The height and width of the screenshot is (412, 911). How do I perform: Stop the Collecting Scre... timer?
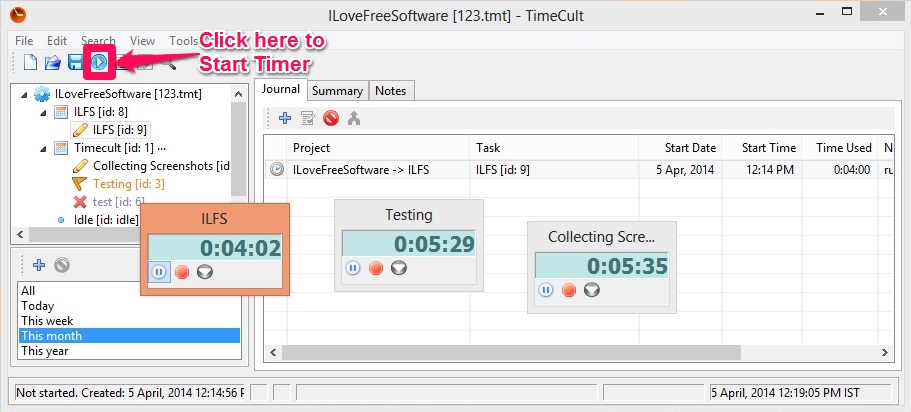(x=569, y=289)
